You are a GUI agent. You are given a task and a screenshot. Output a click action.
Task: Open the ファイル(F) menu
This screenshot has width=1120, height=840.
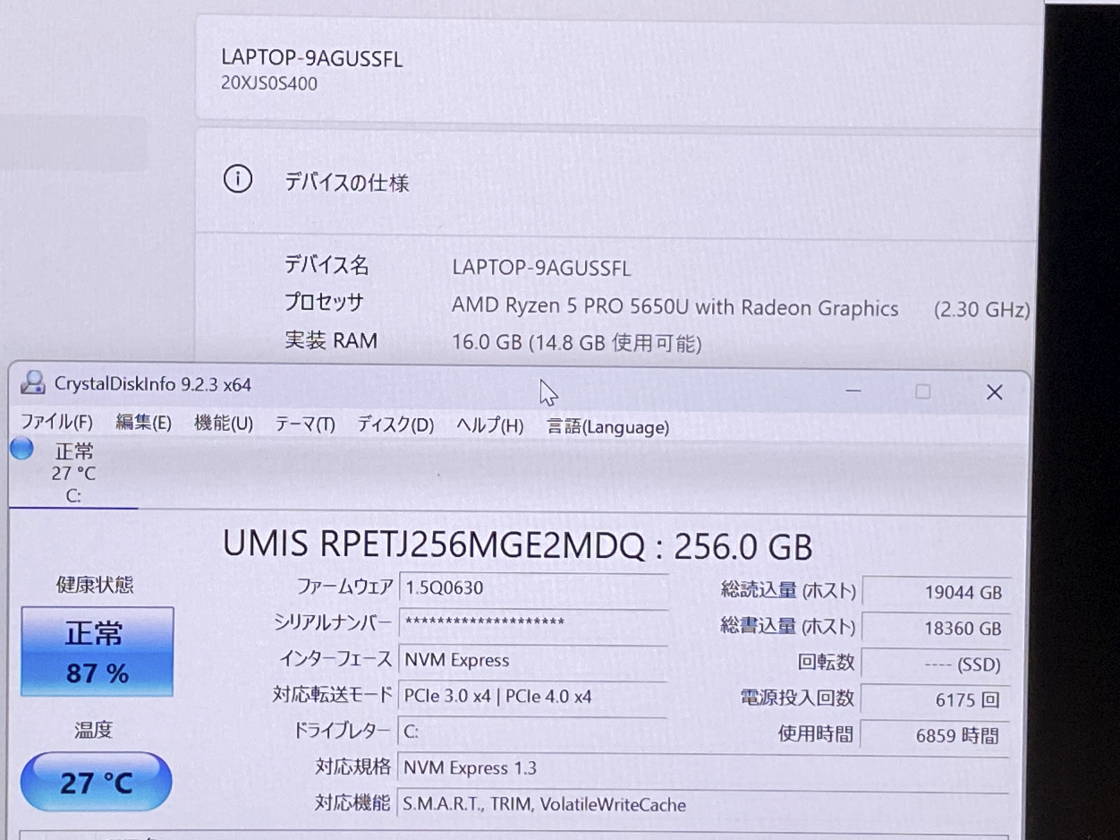pos(56,422)
